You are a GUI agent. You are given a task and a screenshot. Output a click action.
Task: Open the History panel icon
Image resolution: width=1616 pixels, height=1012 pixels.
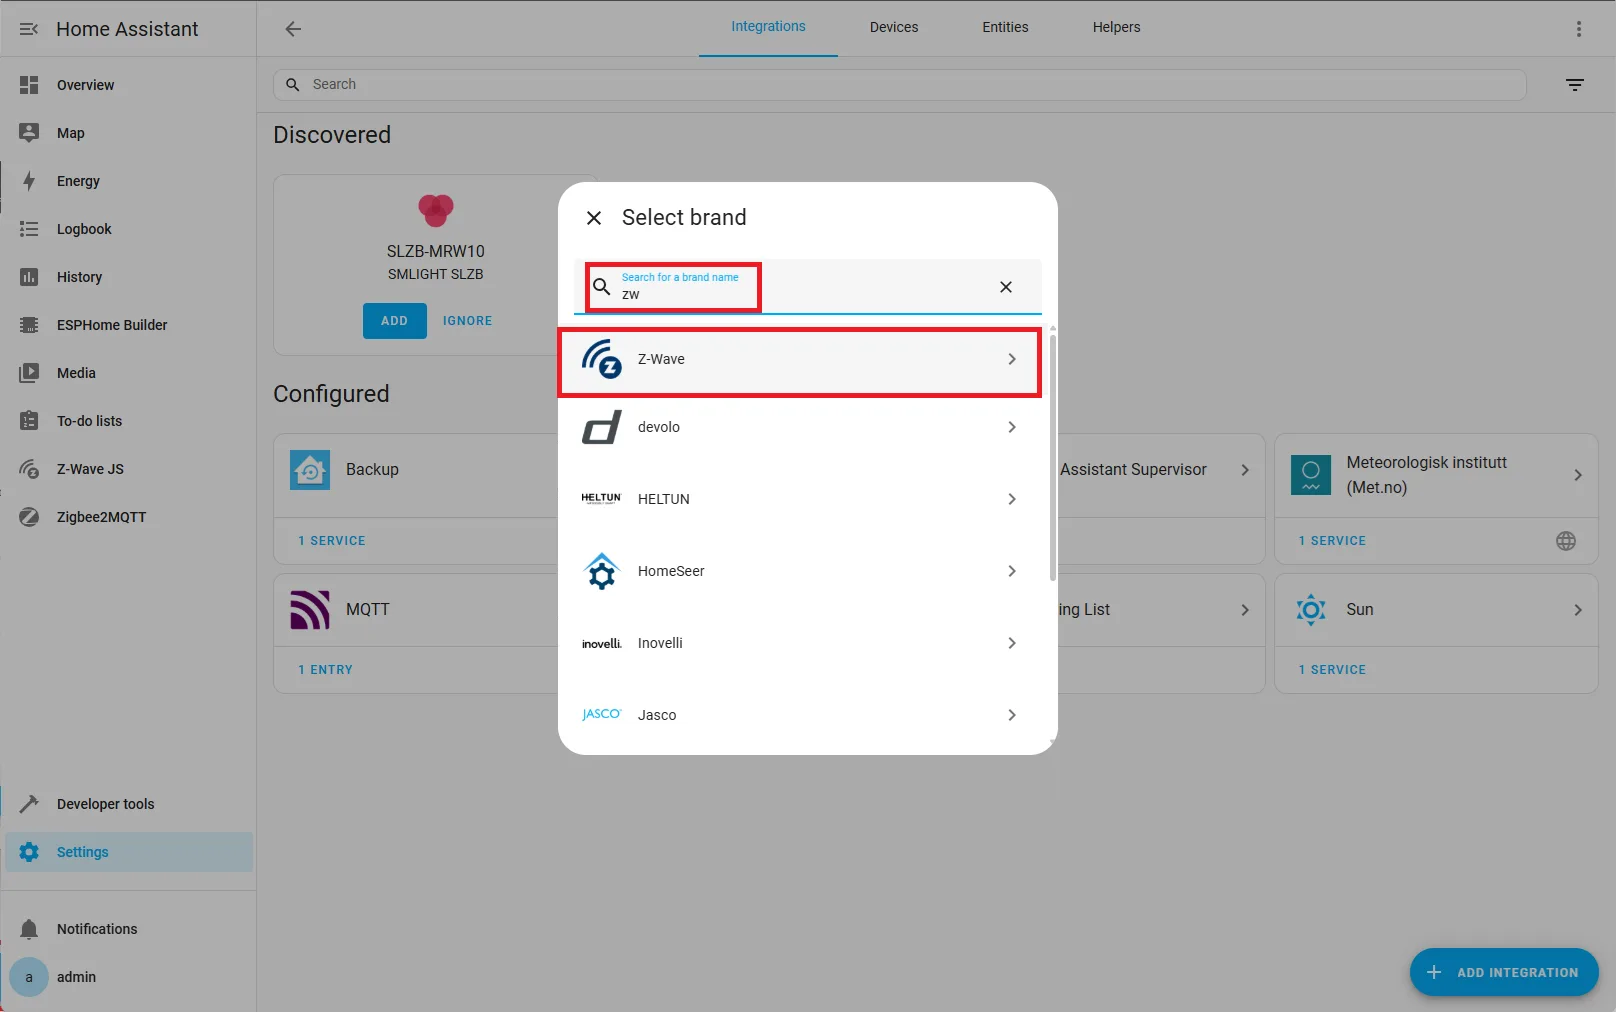[29, 277]
